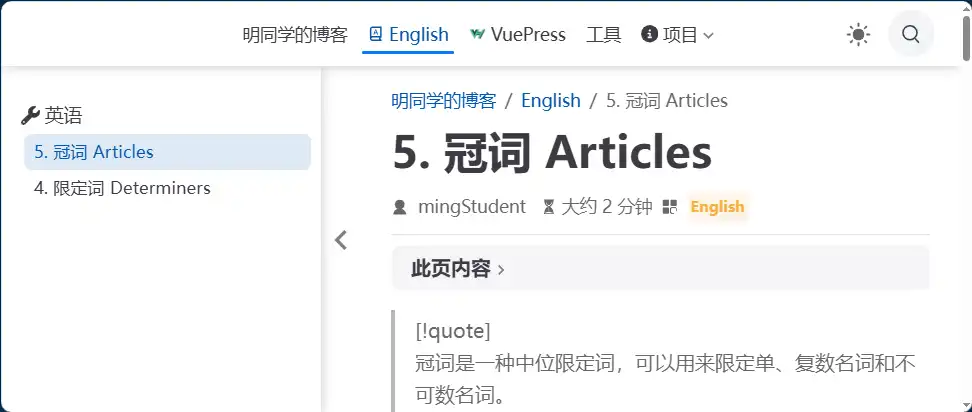Click the English book icon in navbar

click(x=376, y=35)
